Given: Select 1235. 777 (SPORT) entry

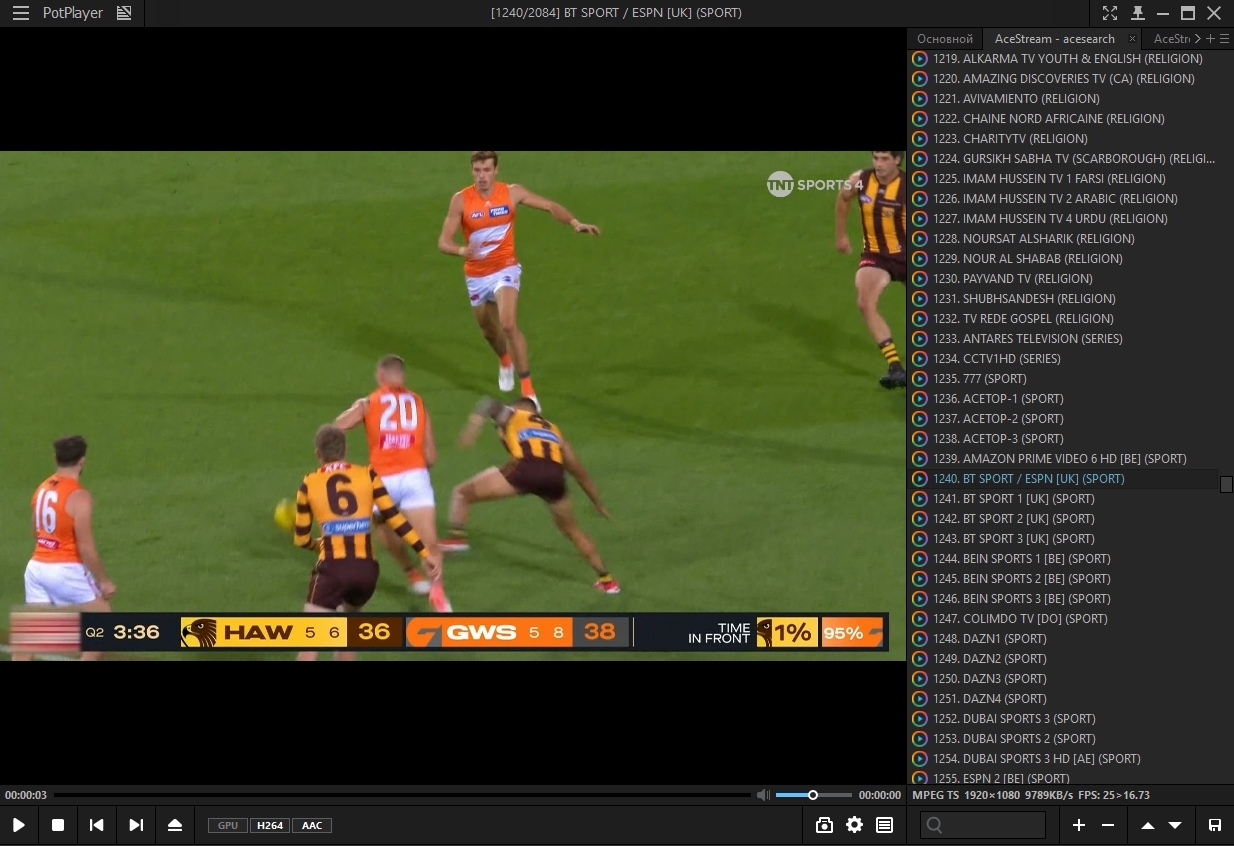Looking at the screenshot, I should point(1064,379).
